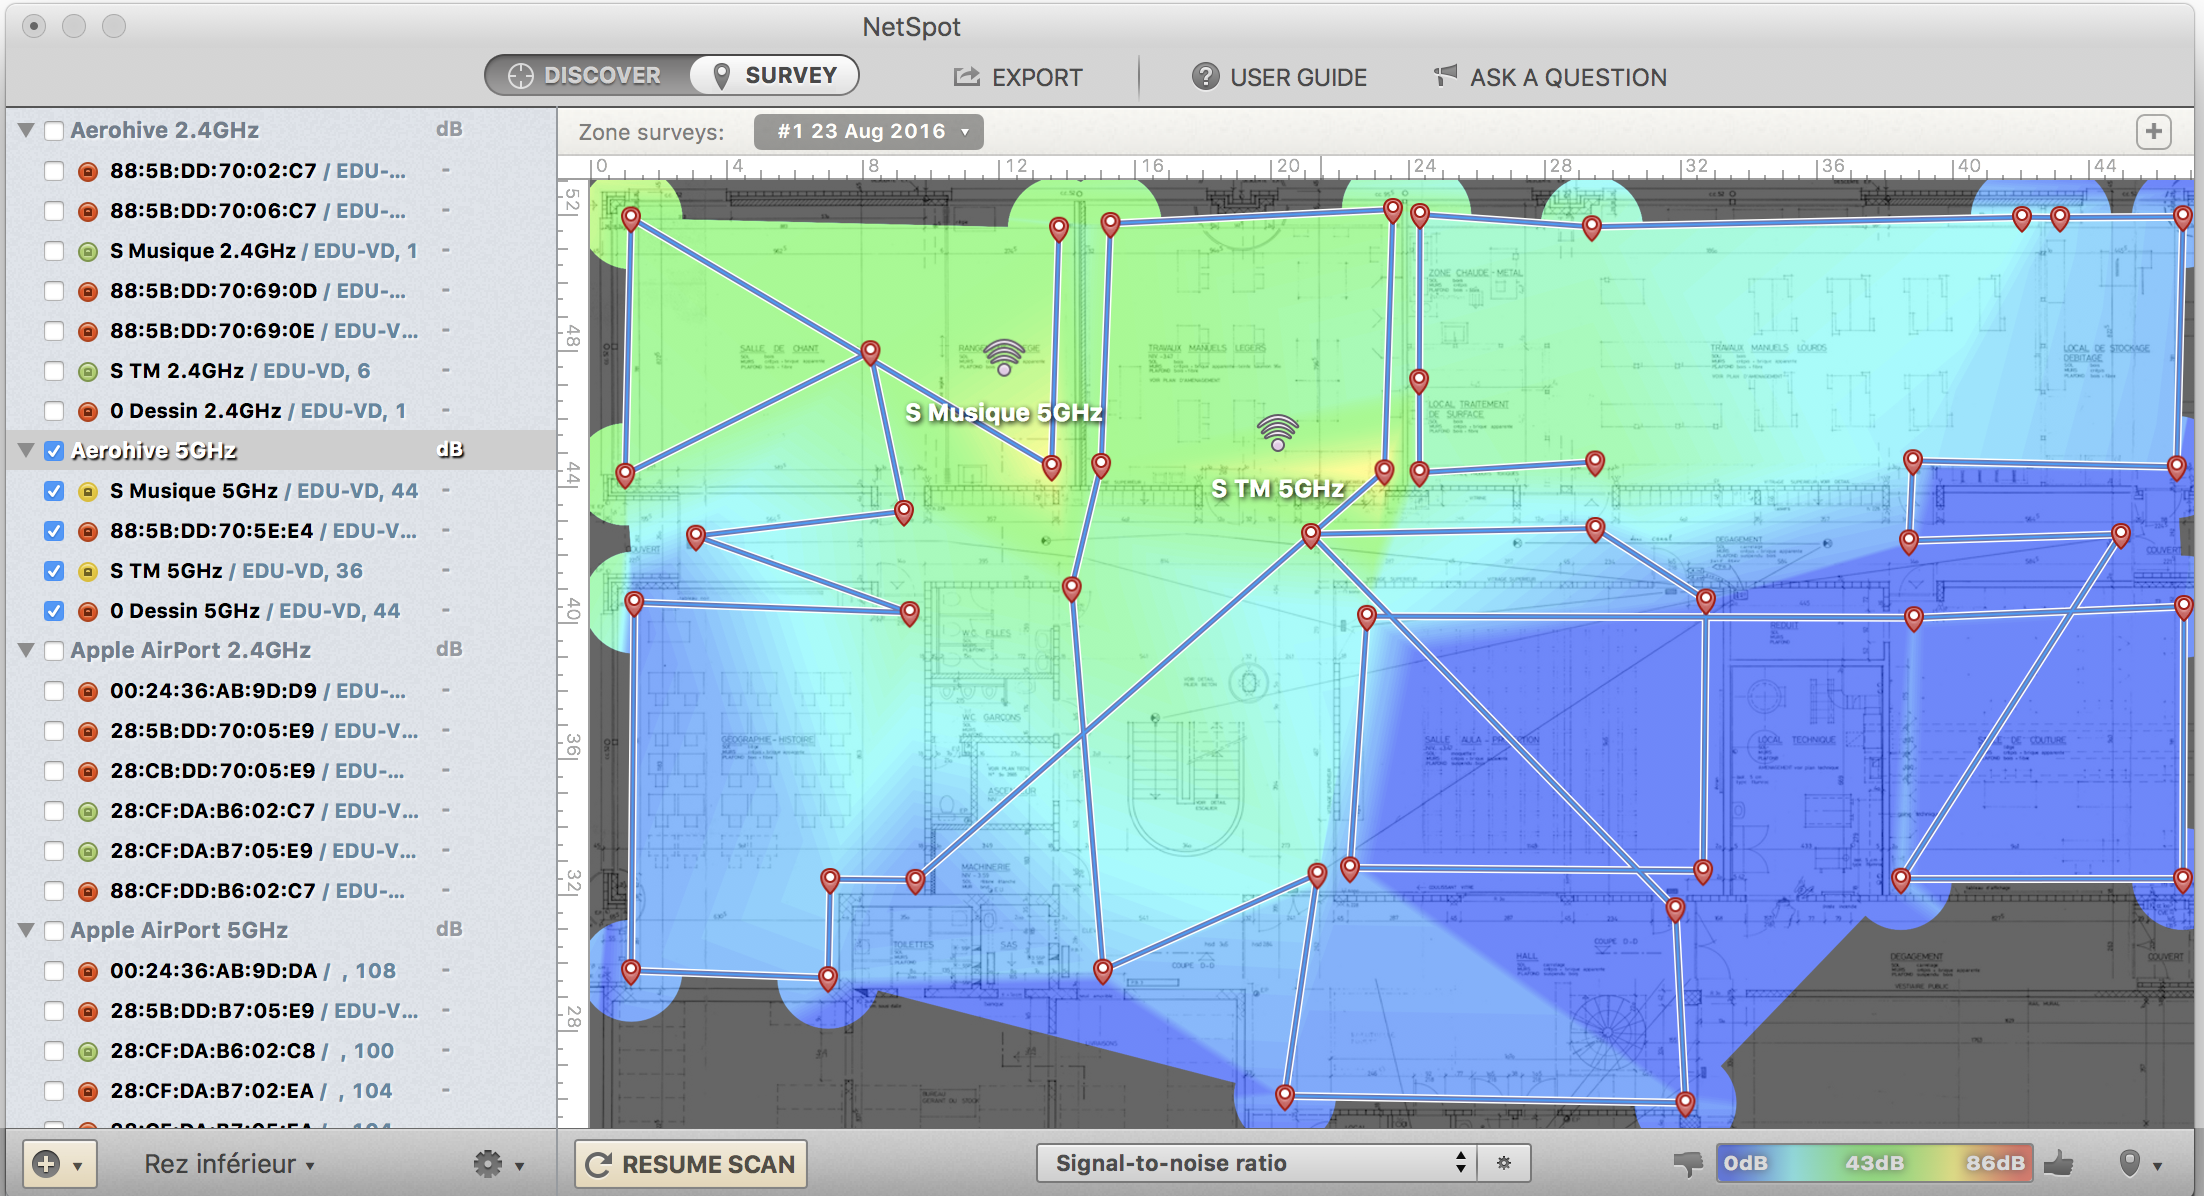Check the Aerohive 2.4GHz group checkbox
Viewport: 2204px width, 1196px height.
54,131
